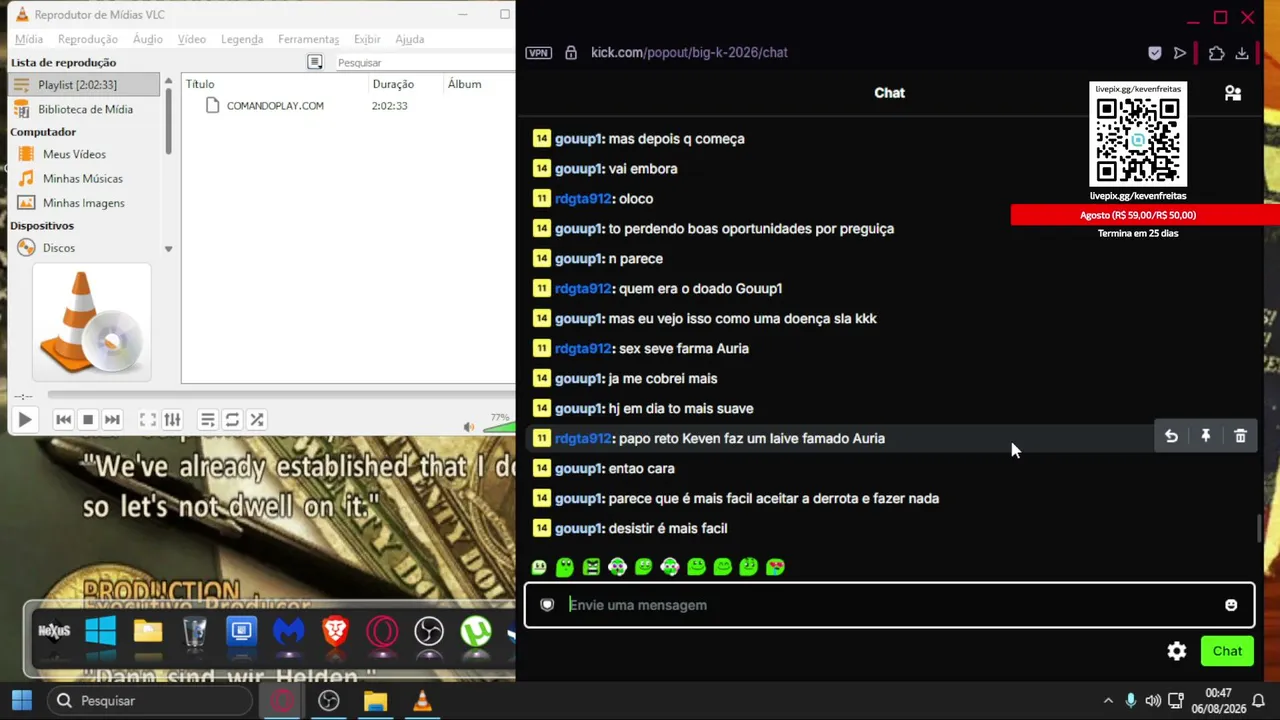Viewport: 1280px width, 720px height.
Task: Open the Ferramentas menu in VLC
Action: [309, 39]
